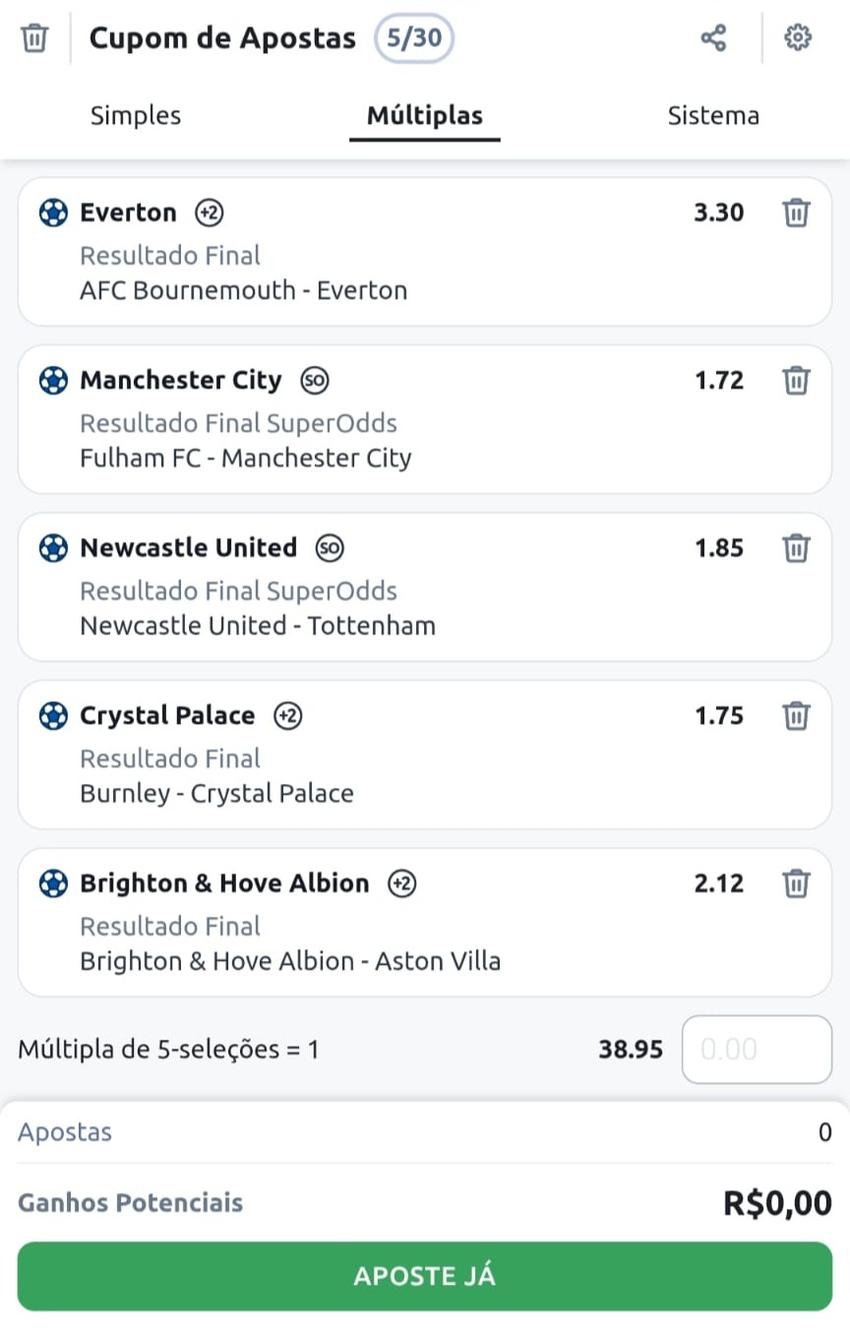850x1328 pixels.
Task: Select the Múltiplas tab
Action: pos(424,115)
